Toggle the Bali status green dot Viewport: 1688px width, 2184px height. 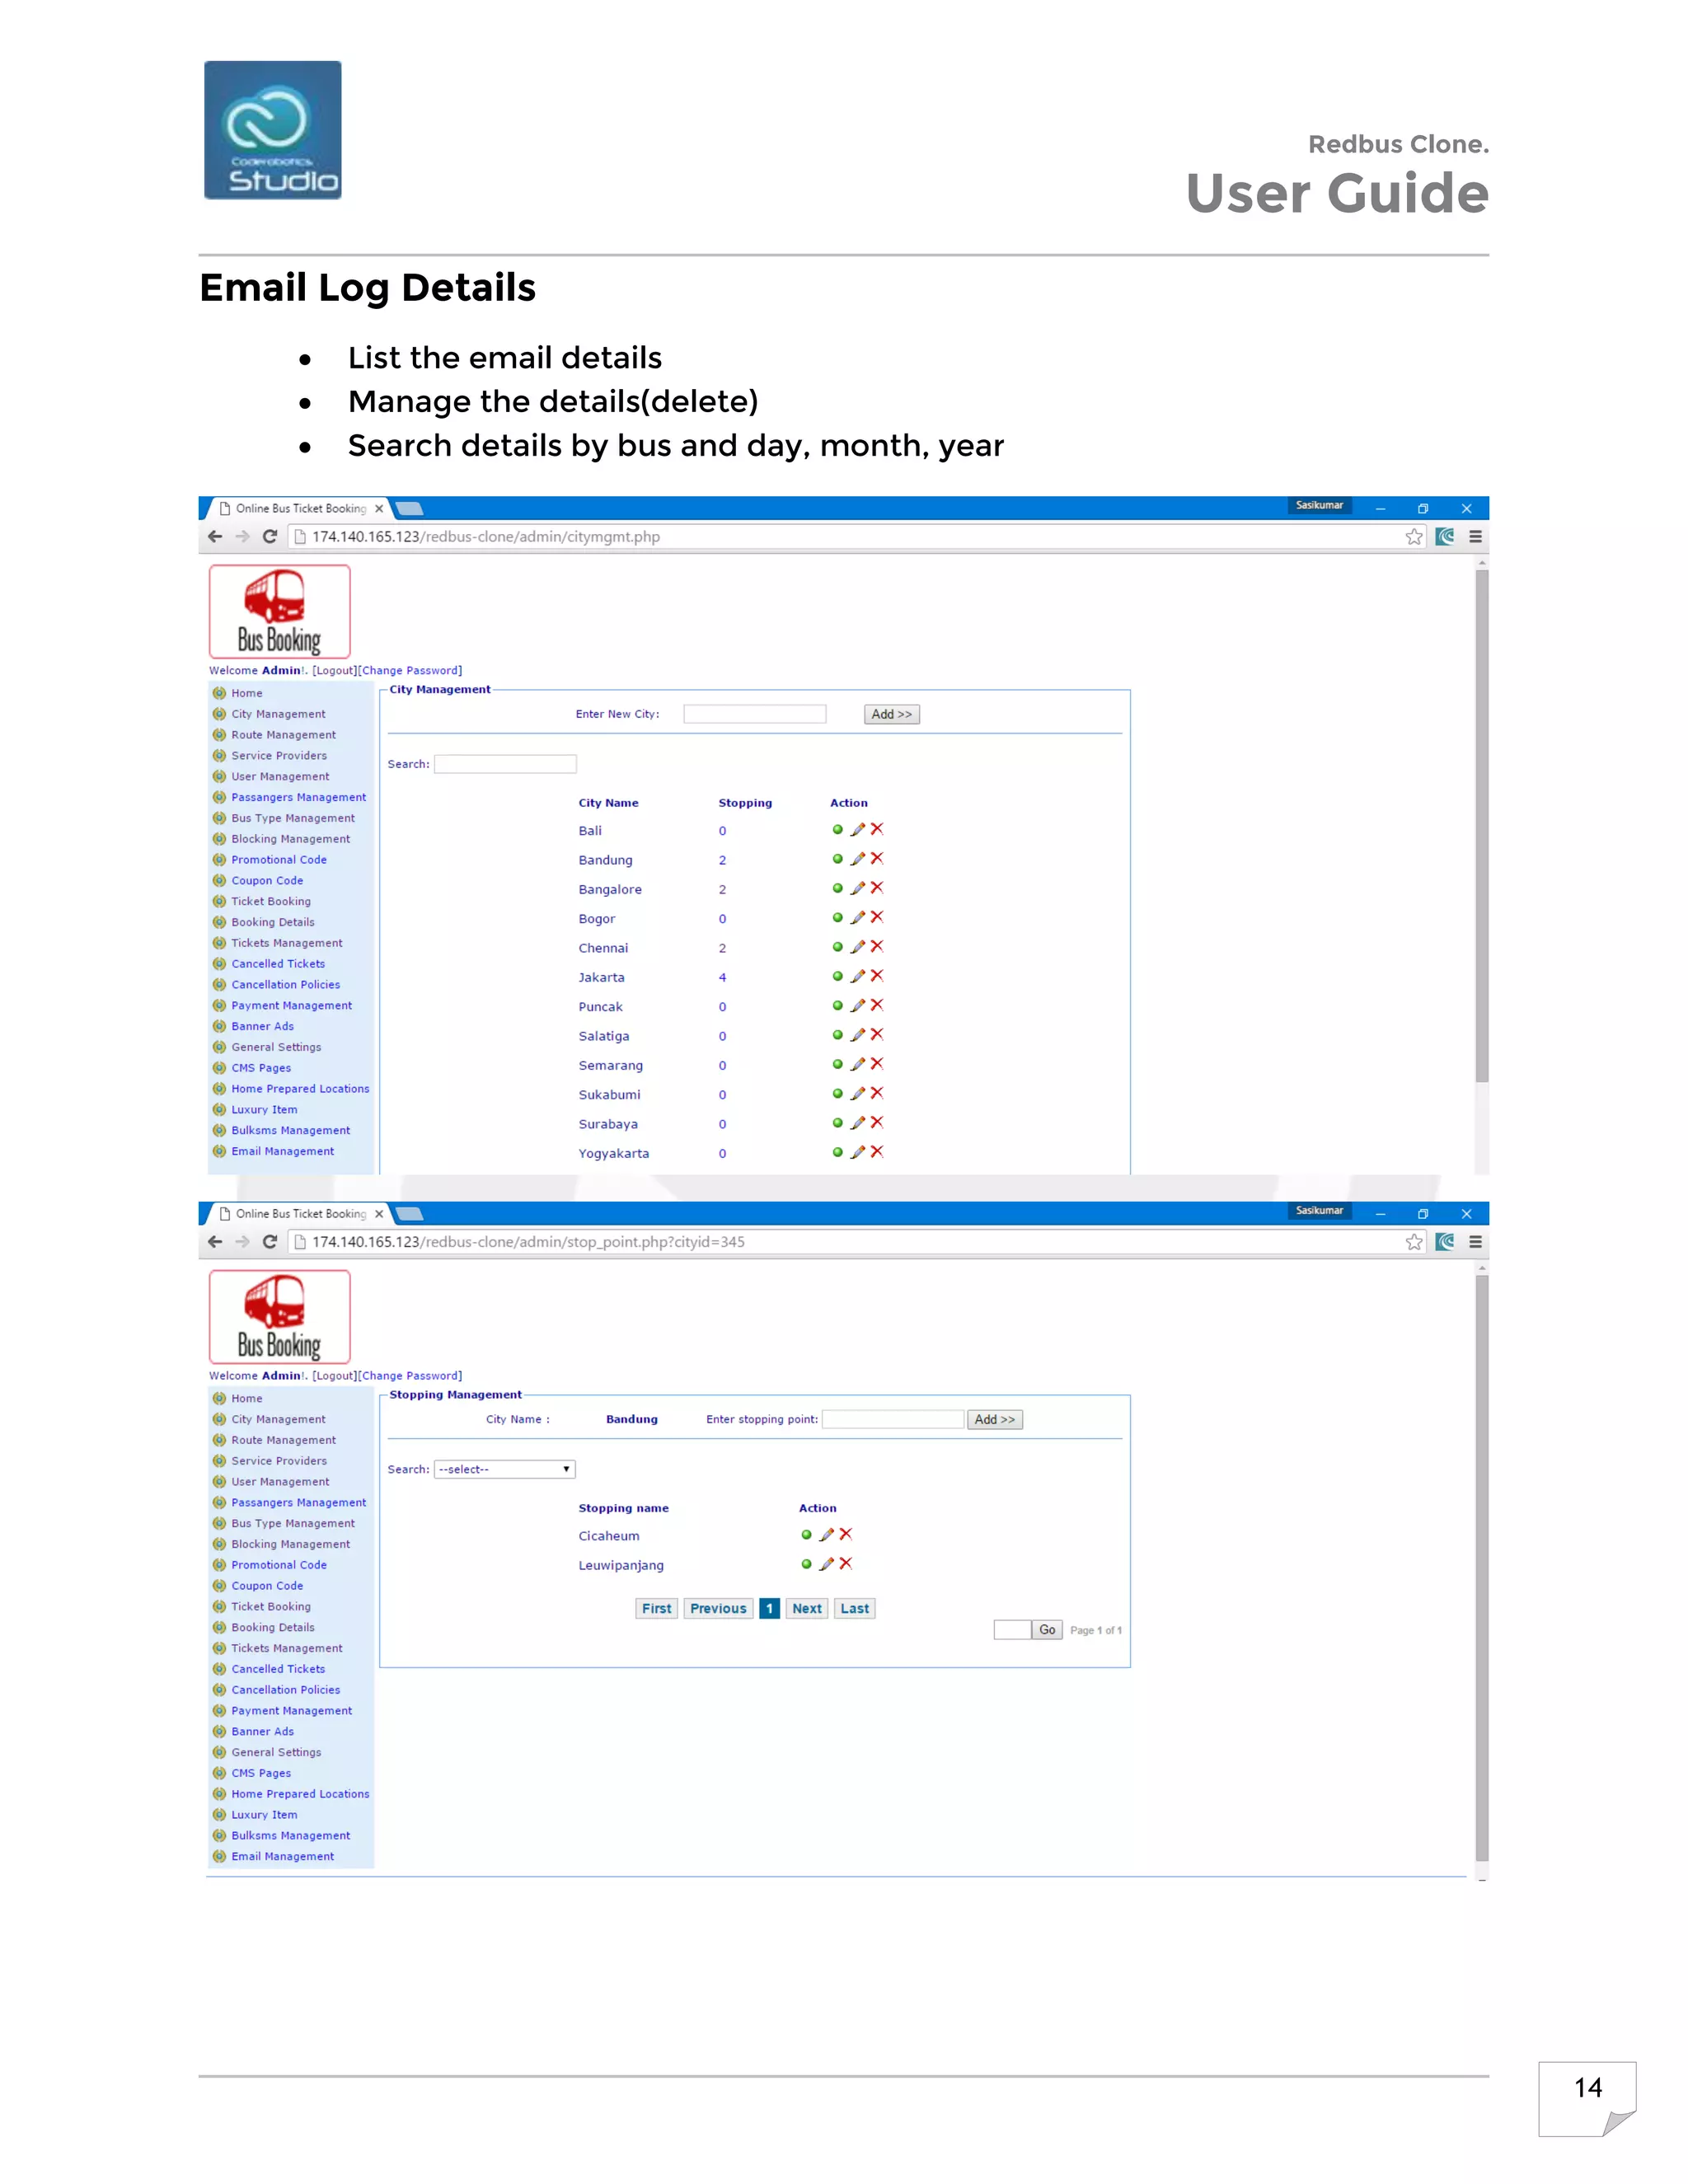click(x=838, y=830)
